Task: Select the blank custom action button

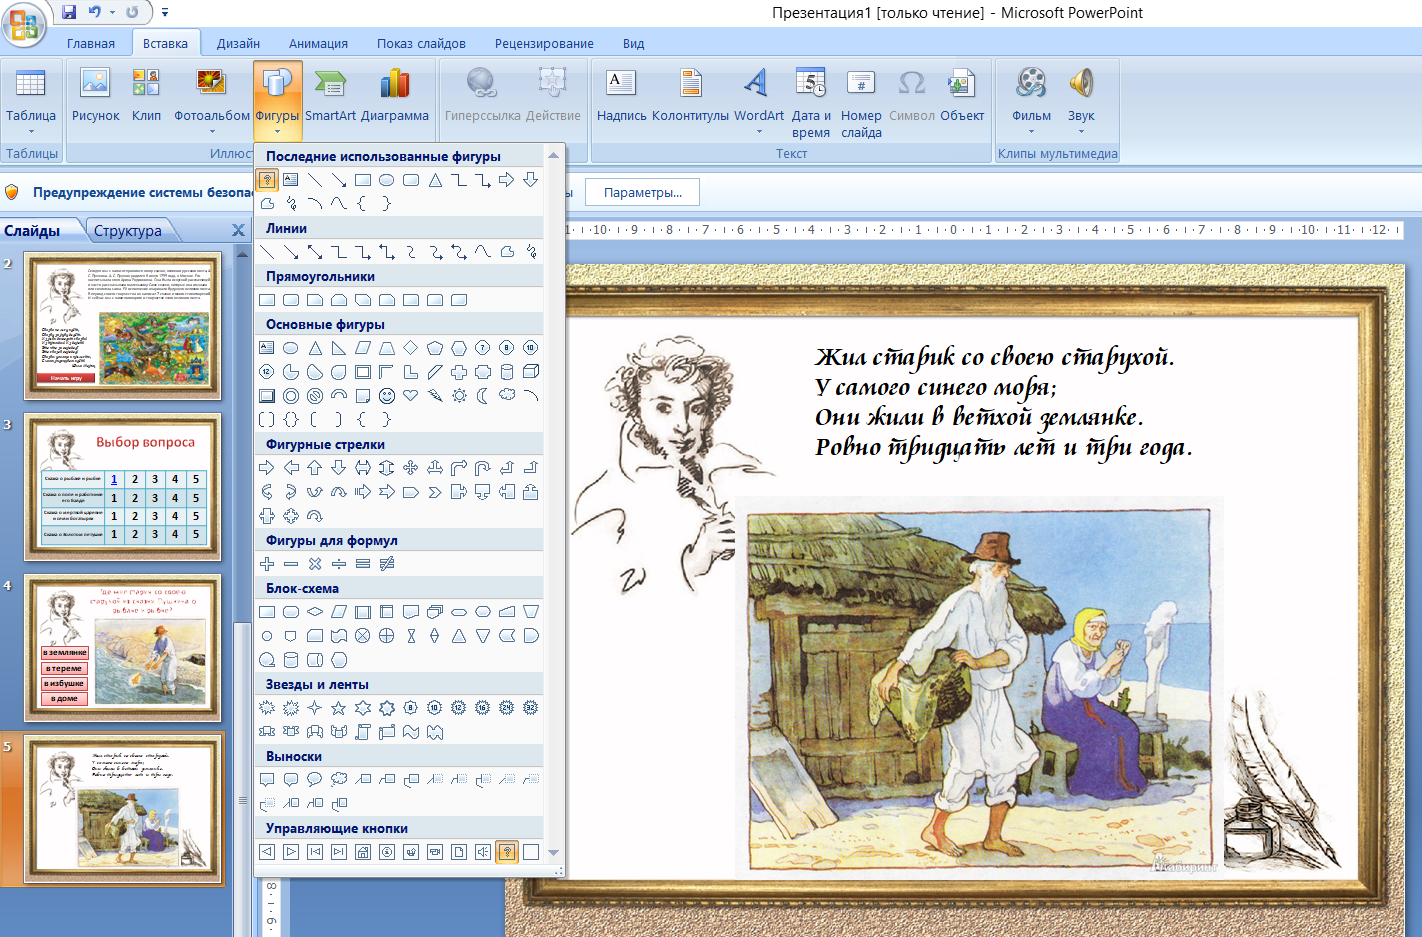Action: coord(531,852)
